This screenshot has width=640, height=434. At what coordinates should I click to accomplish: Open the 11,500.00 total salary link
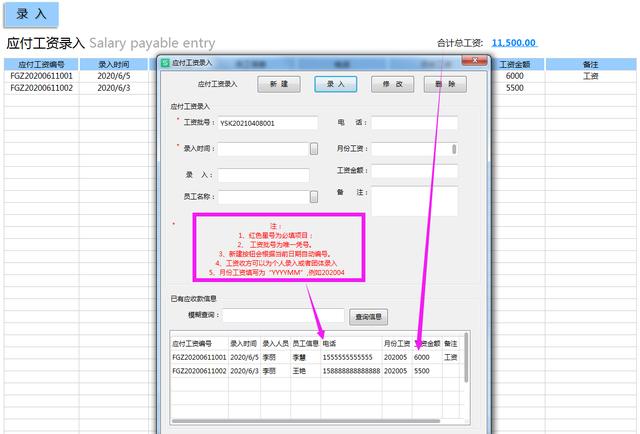(x=514, y=43)
